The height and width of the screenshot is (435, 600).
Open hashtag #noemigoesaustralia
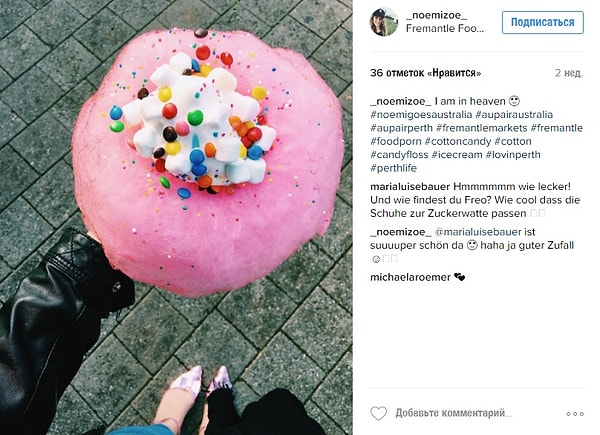point(421,114)
